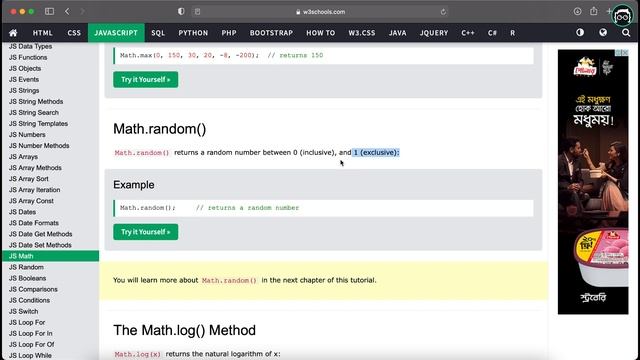
Task: Open the CSS tutorial tab
Action: click(74, 33)
